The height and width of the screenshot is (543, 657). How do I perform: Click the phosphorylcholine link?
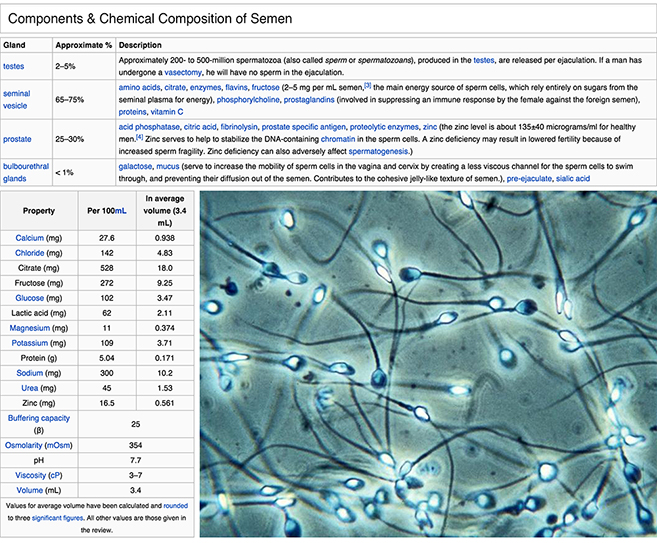click(x=248, y=100)
